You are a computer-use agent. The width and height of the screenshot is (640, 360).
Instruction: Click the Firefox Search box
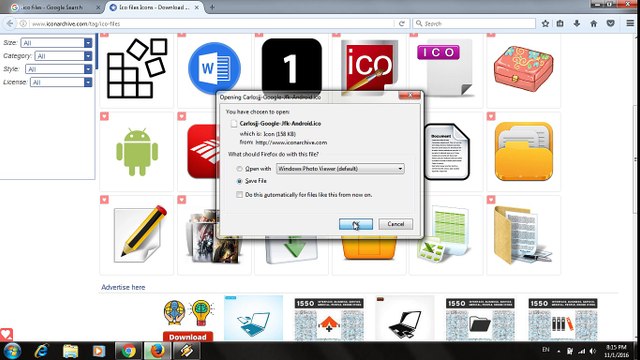[x=474, y=24]
